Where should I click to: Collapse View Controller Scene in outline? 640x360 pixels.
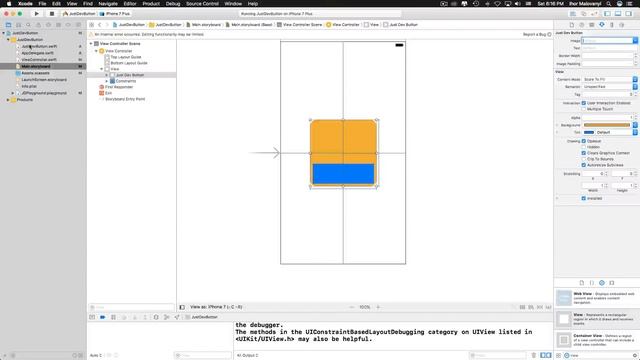coord(91,44)
